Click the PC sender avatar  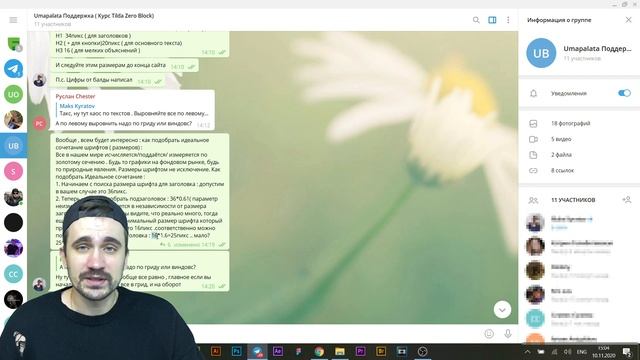point(40,123)
